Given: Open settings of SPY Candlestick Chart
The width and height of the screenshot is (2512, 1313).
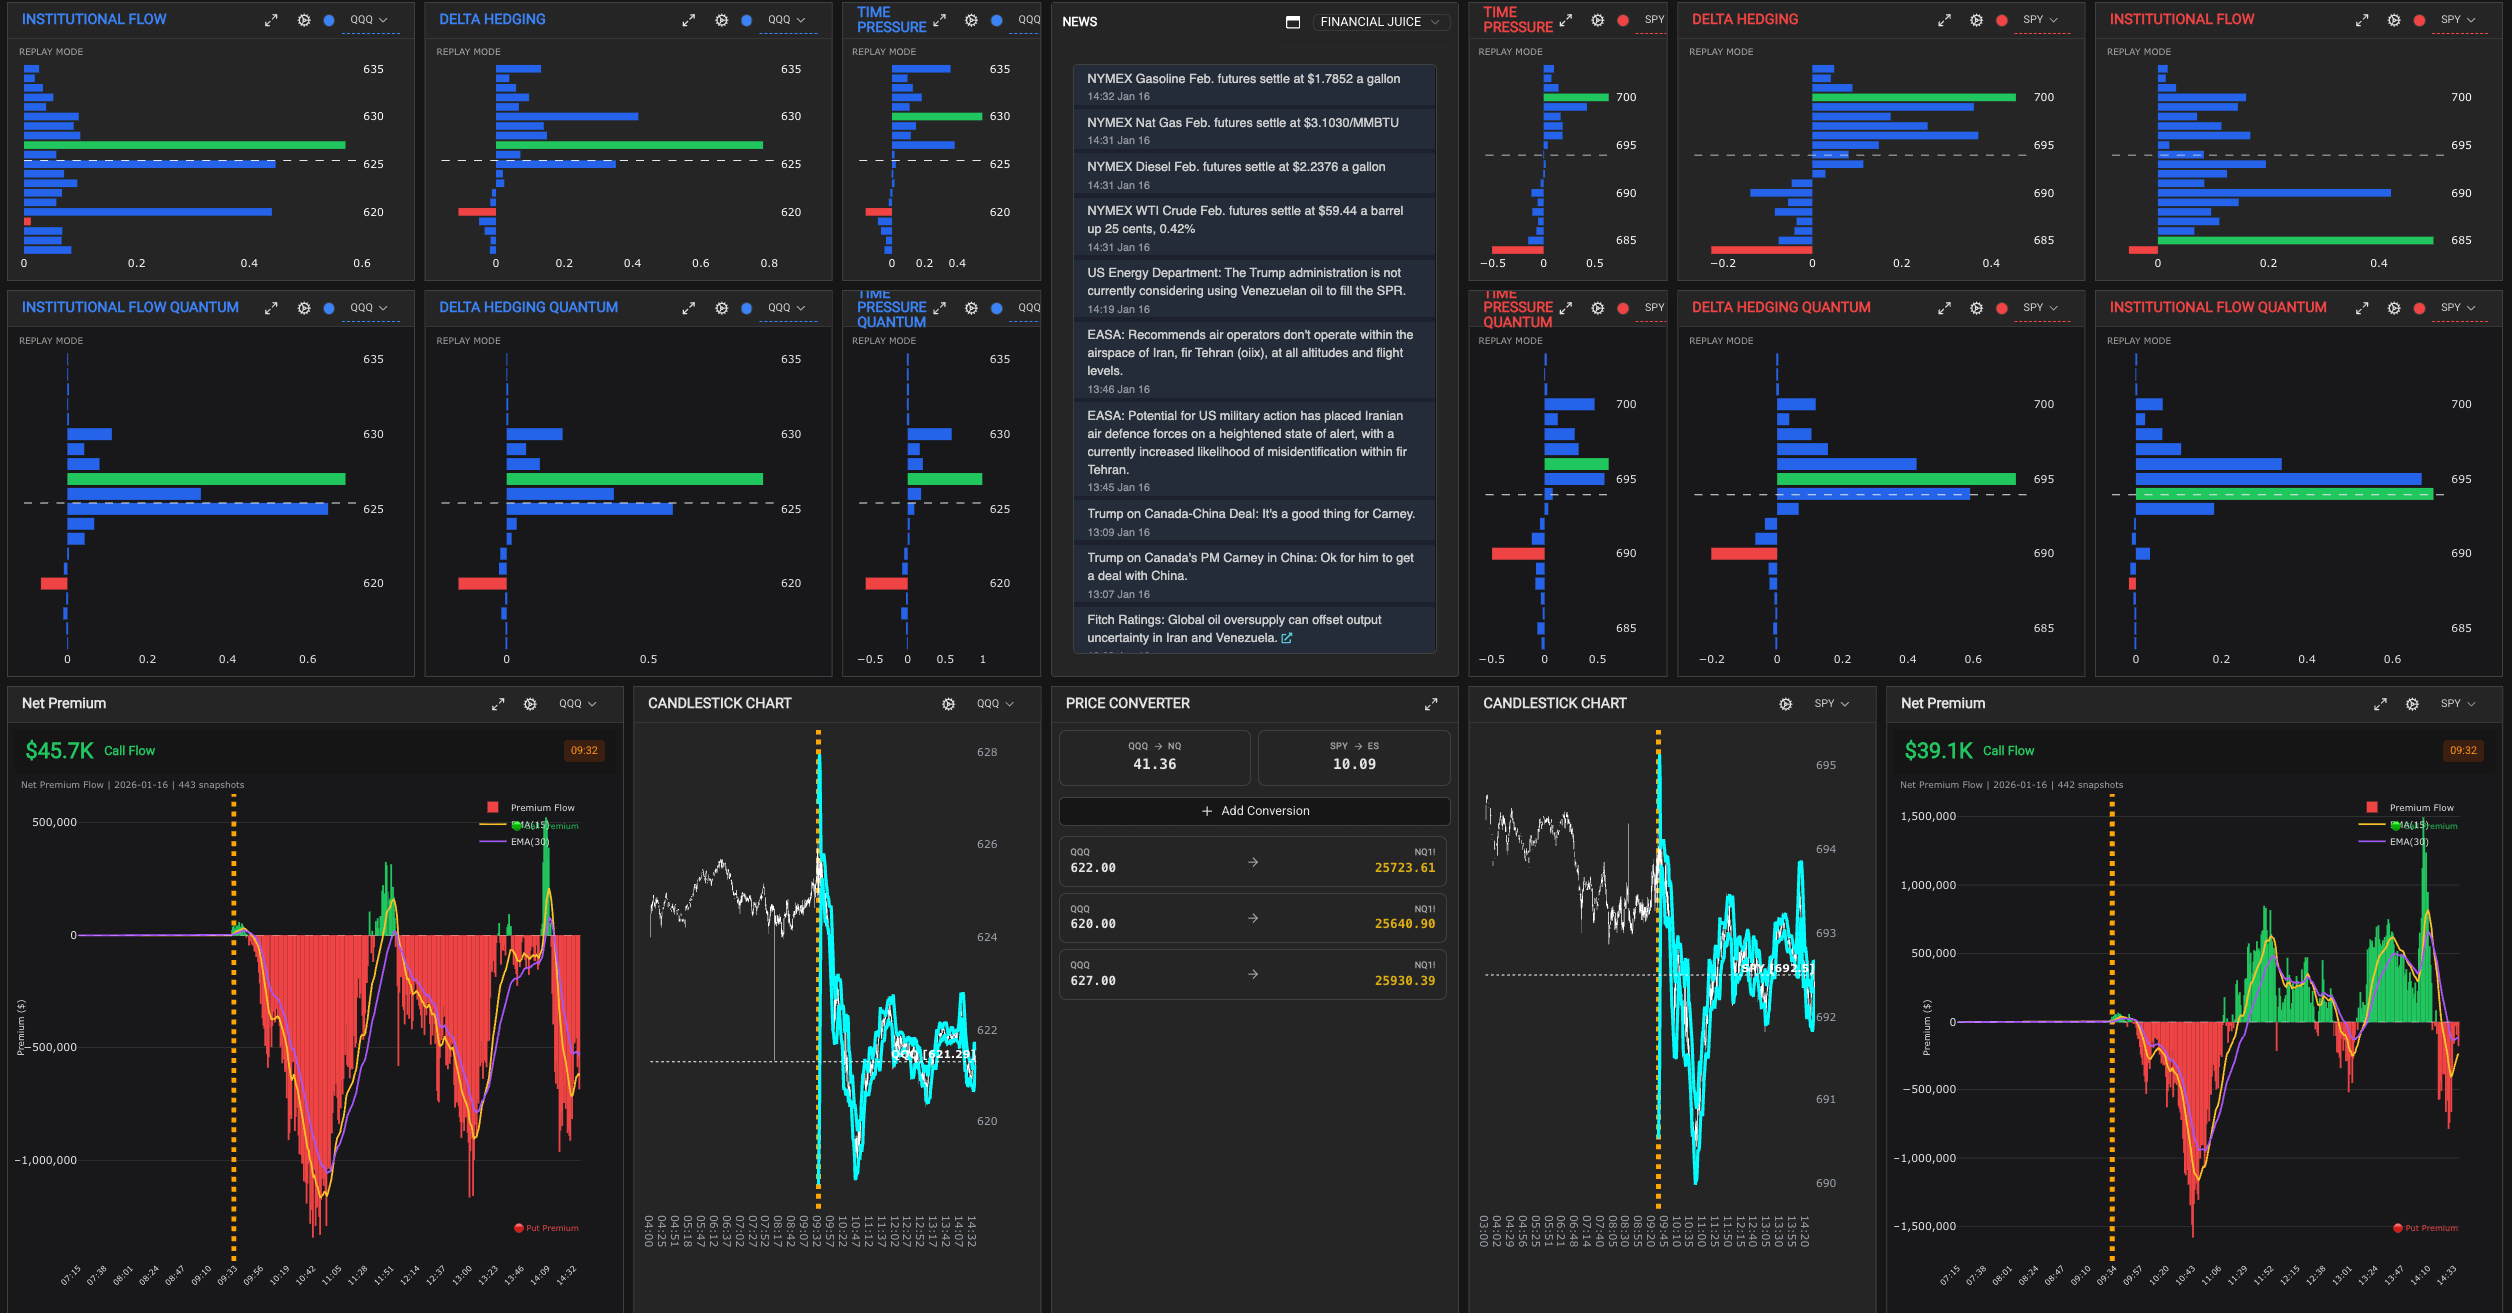Looking at the screenshot, I should pyautogui.click(x=1785, y=704).
